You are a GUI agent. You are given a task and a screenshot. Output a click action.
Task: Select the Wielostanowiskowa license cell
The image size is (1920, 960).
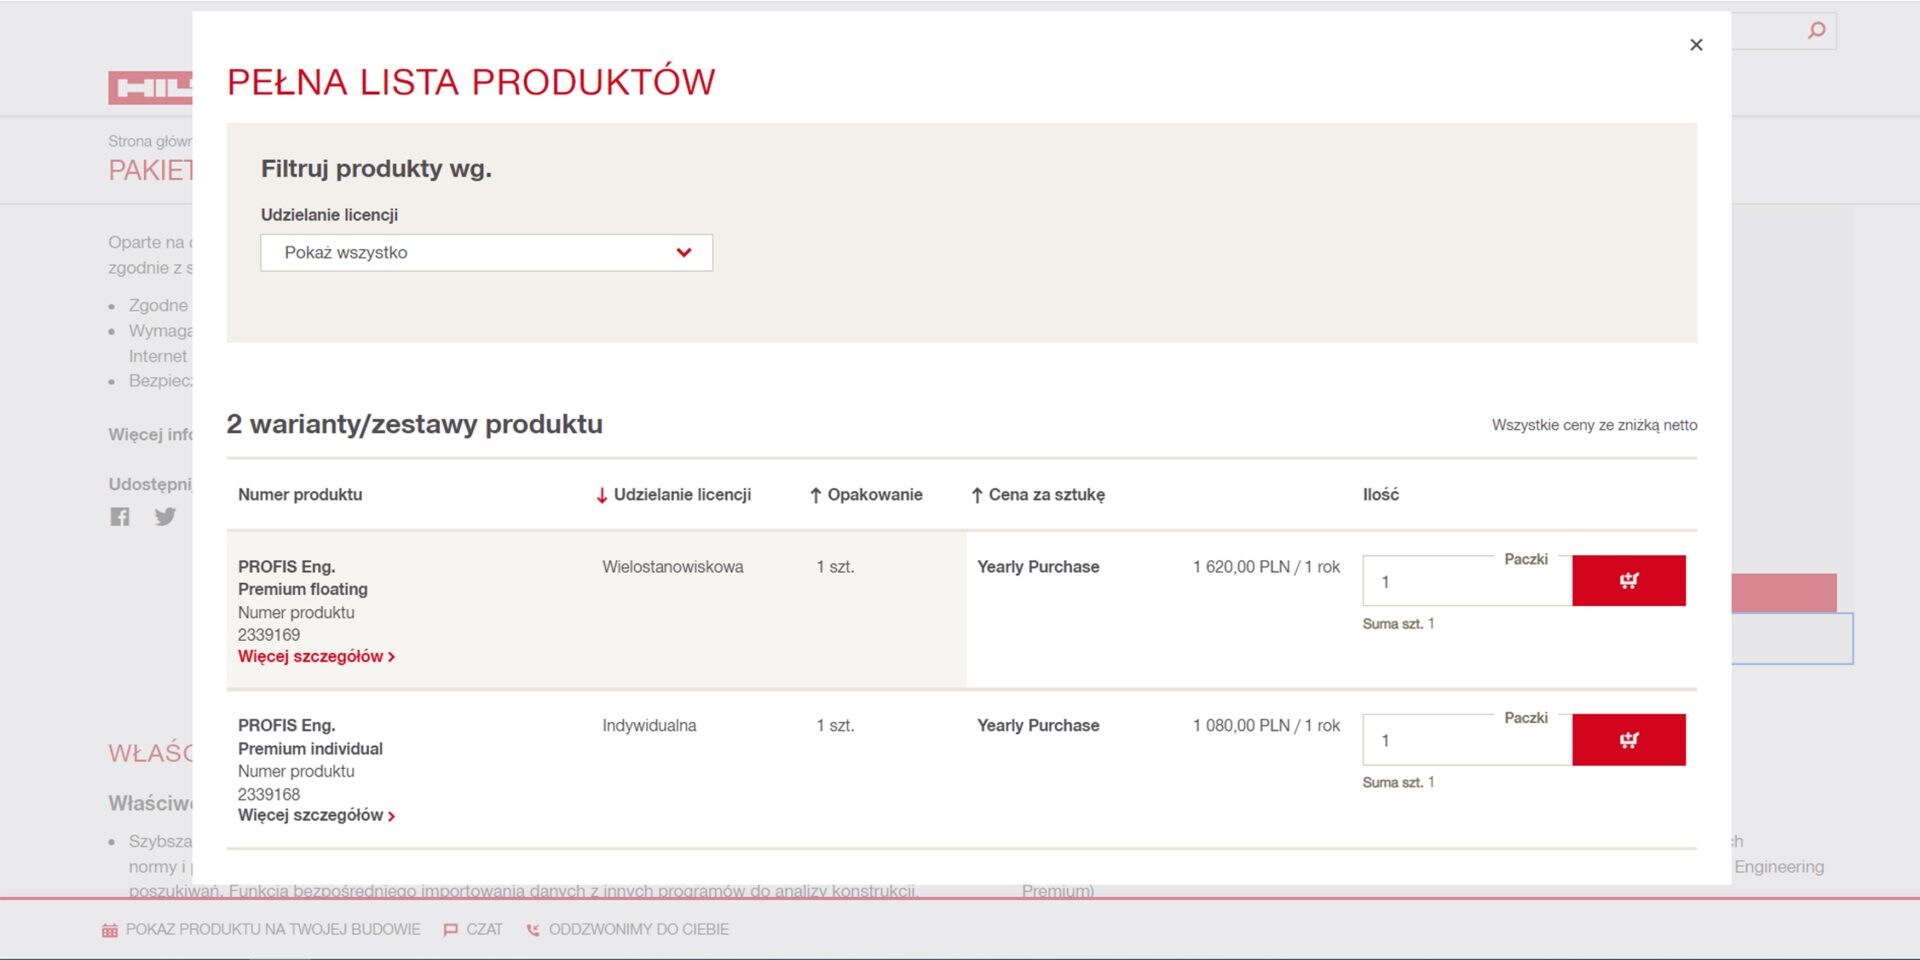coord(673,567)
